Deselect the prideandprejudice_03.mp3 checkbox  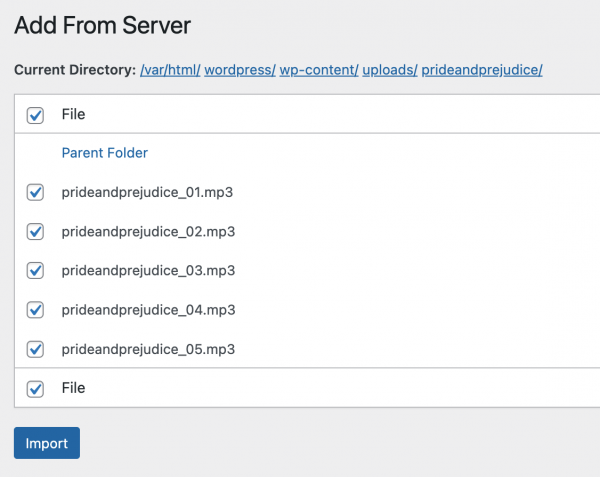click(36, 271)
